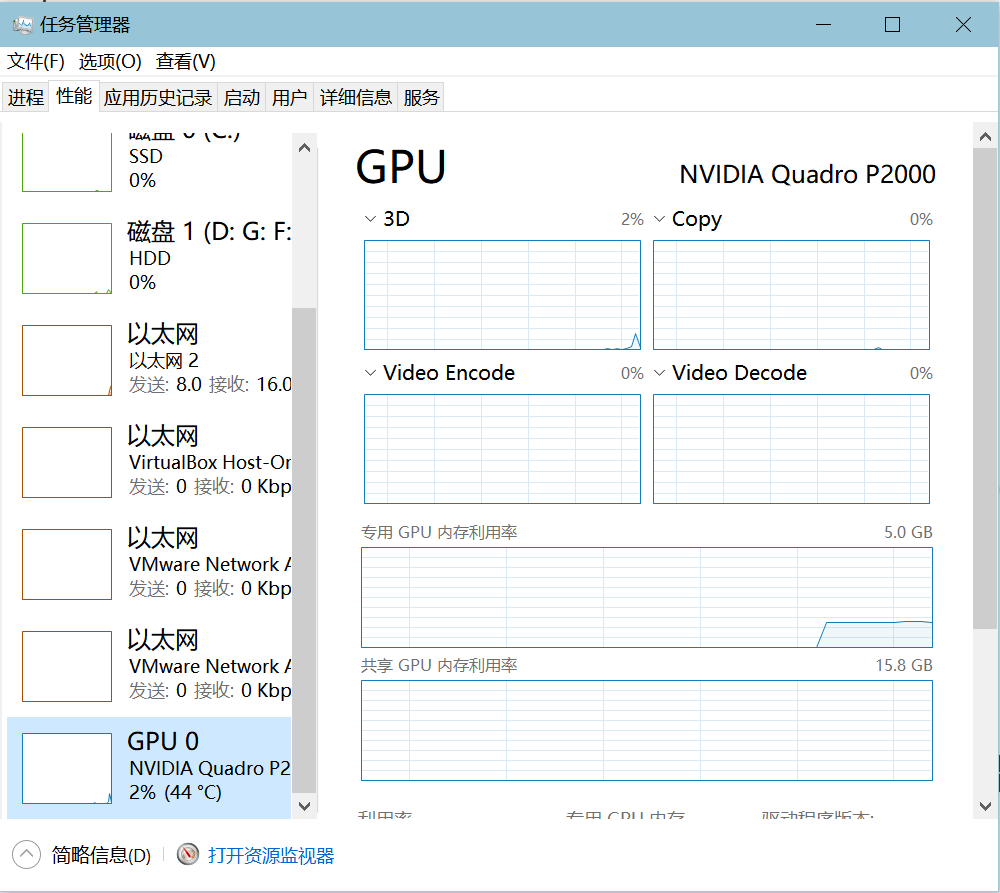Click the sidebar scrollbar thumb

click(304, 550)
